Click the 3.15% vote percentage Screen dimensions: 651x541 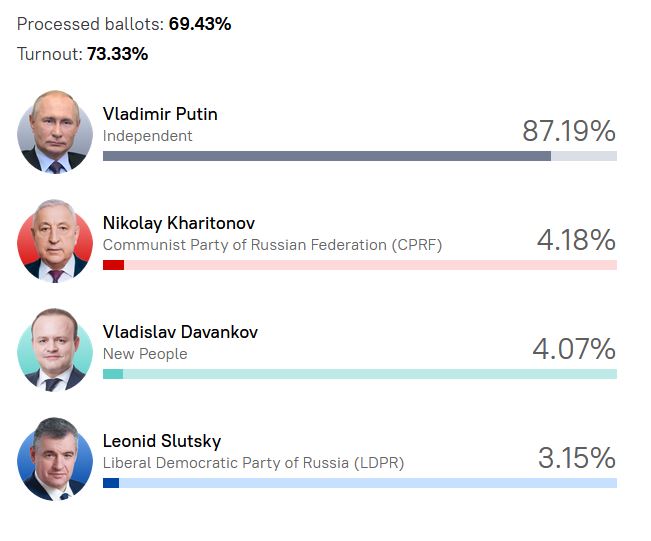576,458
